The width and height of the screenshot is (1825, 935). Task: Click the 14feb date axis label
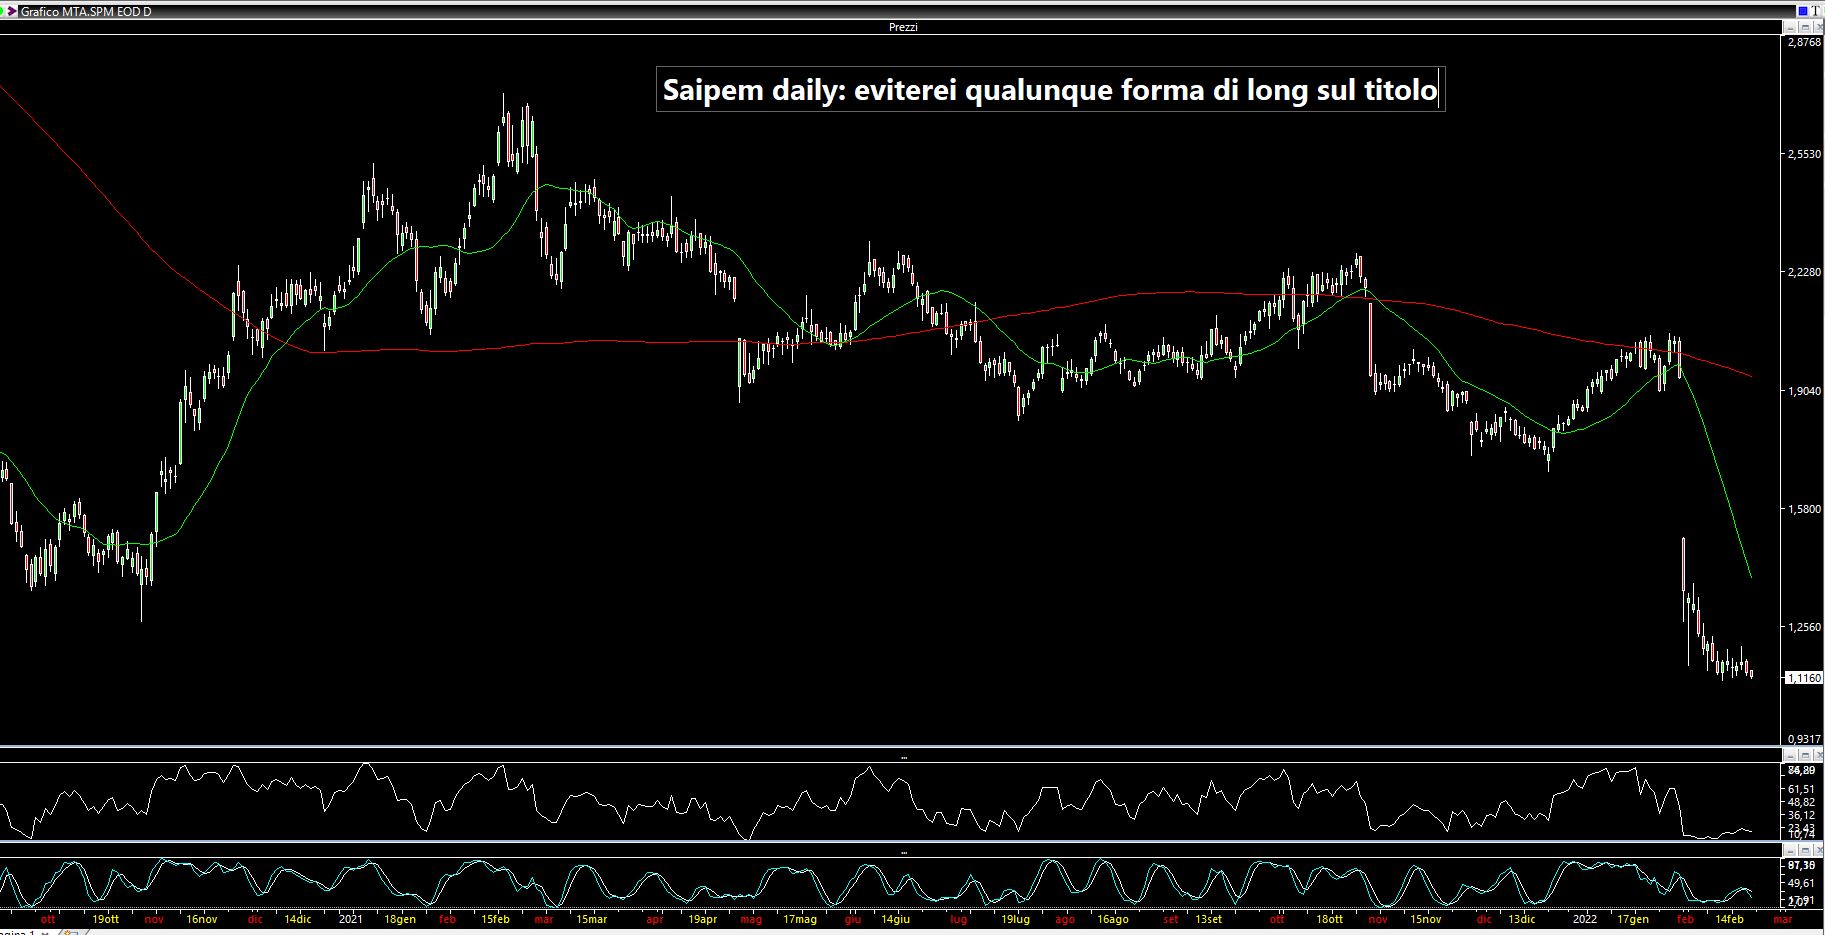[1730, 918]
